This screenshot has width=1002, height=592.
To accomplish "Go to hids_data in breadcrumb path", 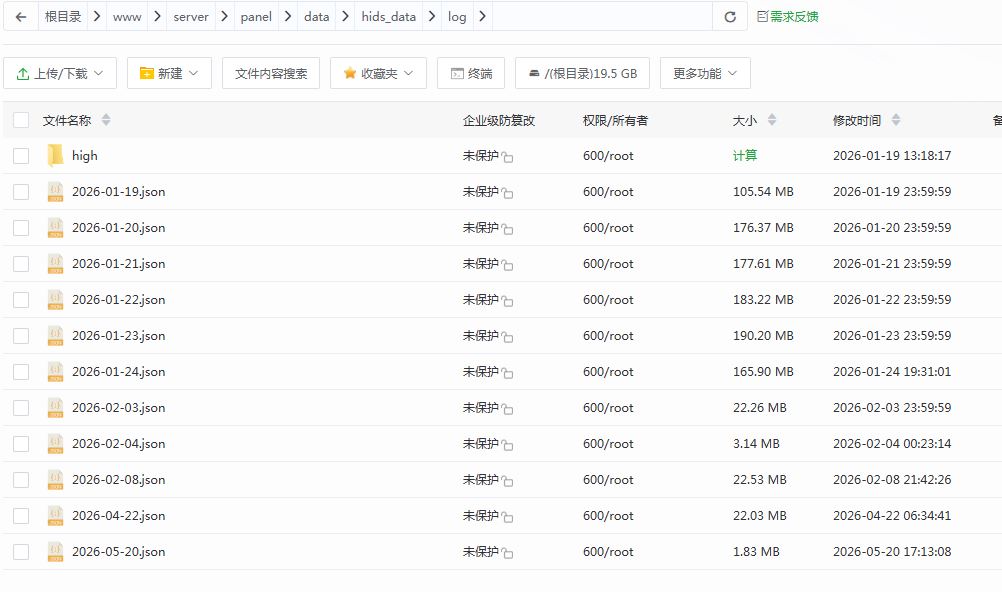I will point(388,17).
